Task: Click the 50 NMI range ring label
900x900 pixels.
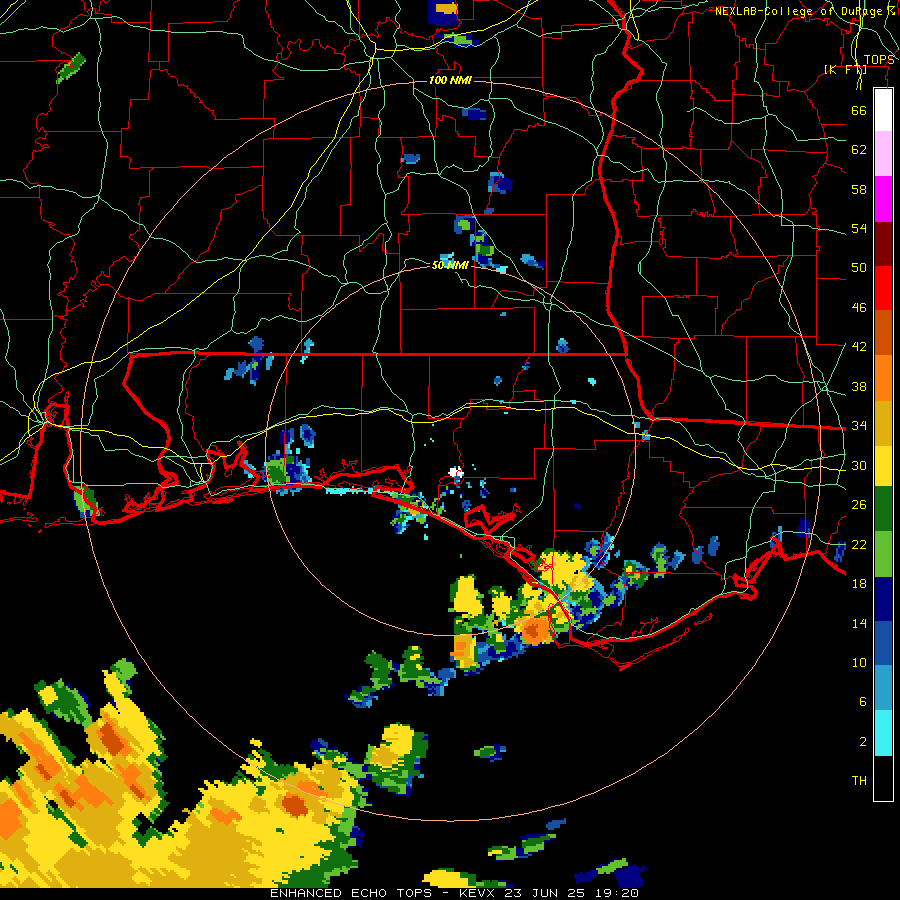Action: point(450,265)
